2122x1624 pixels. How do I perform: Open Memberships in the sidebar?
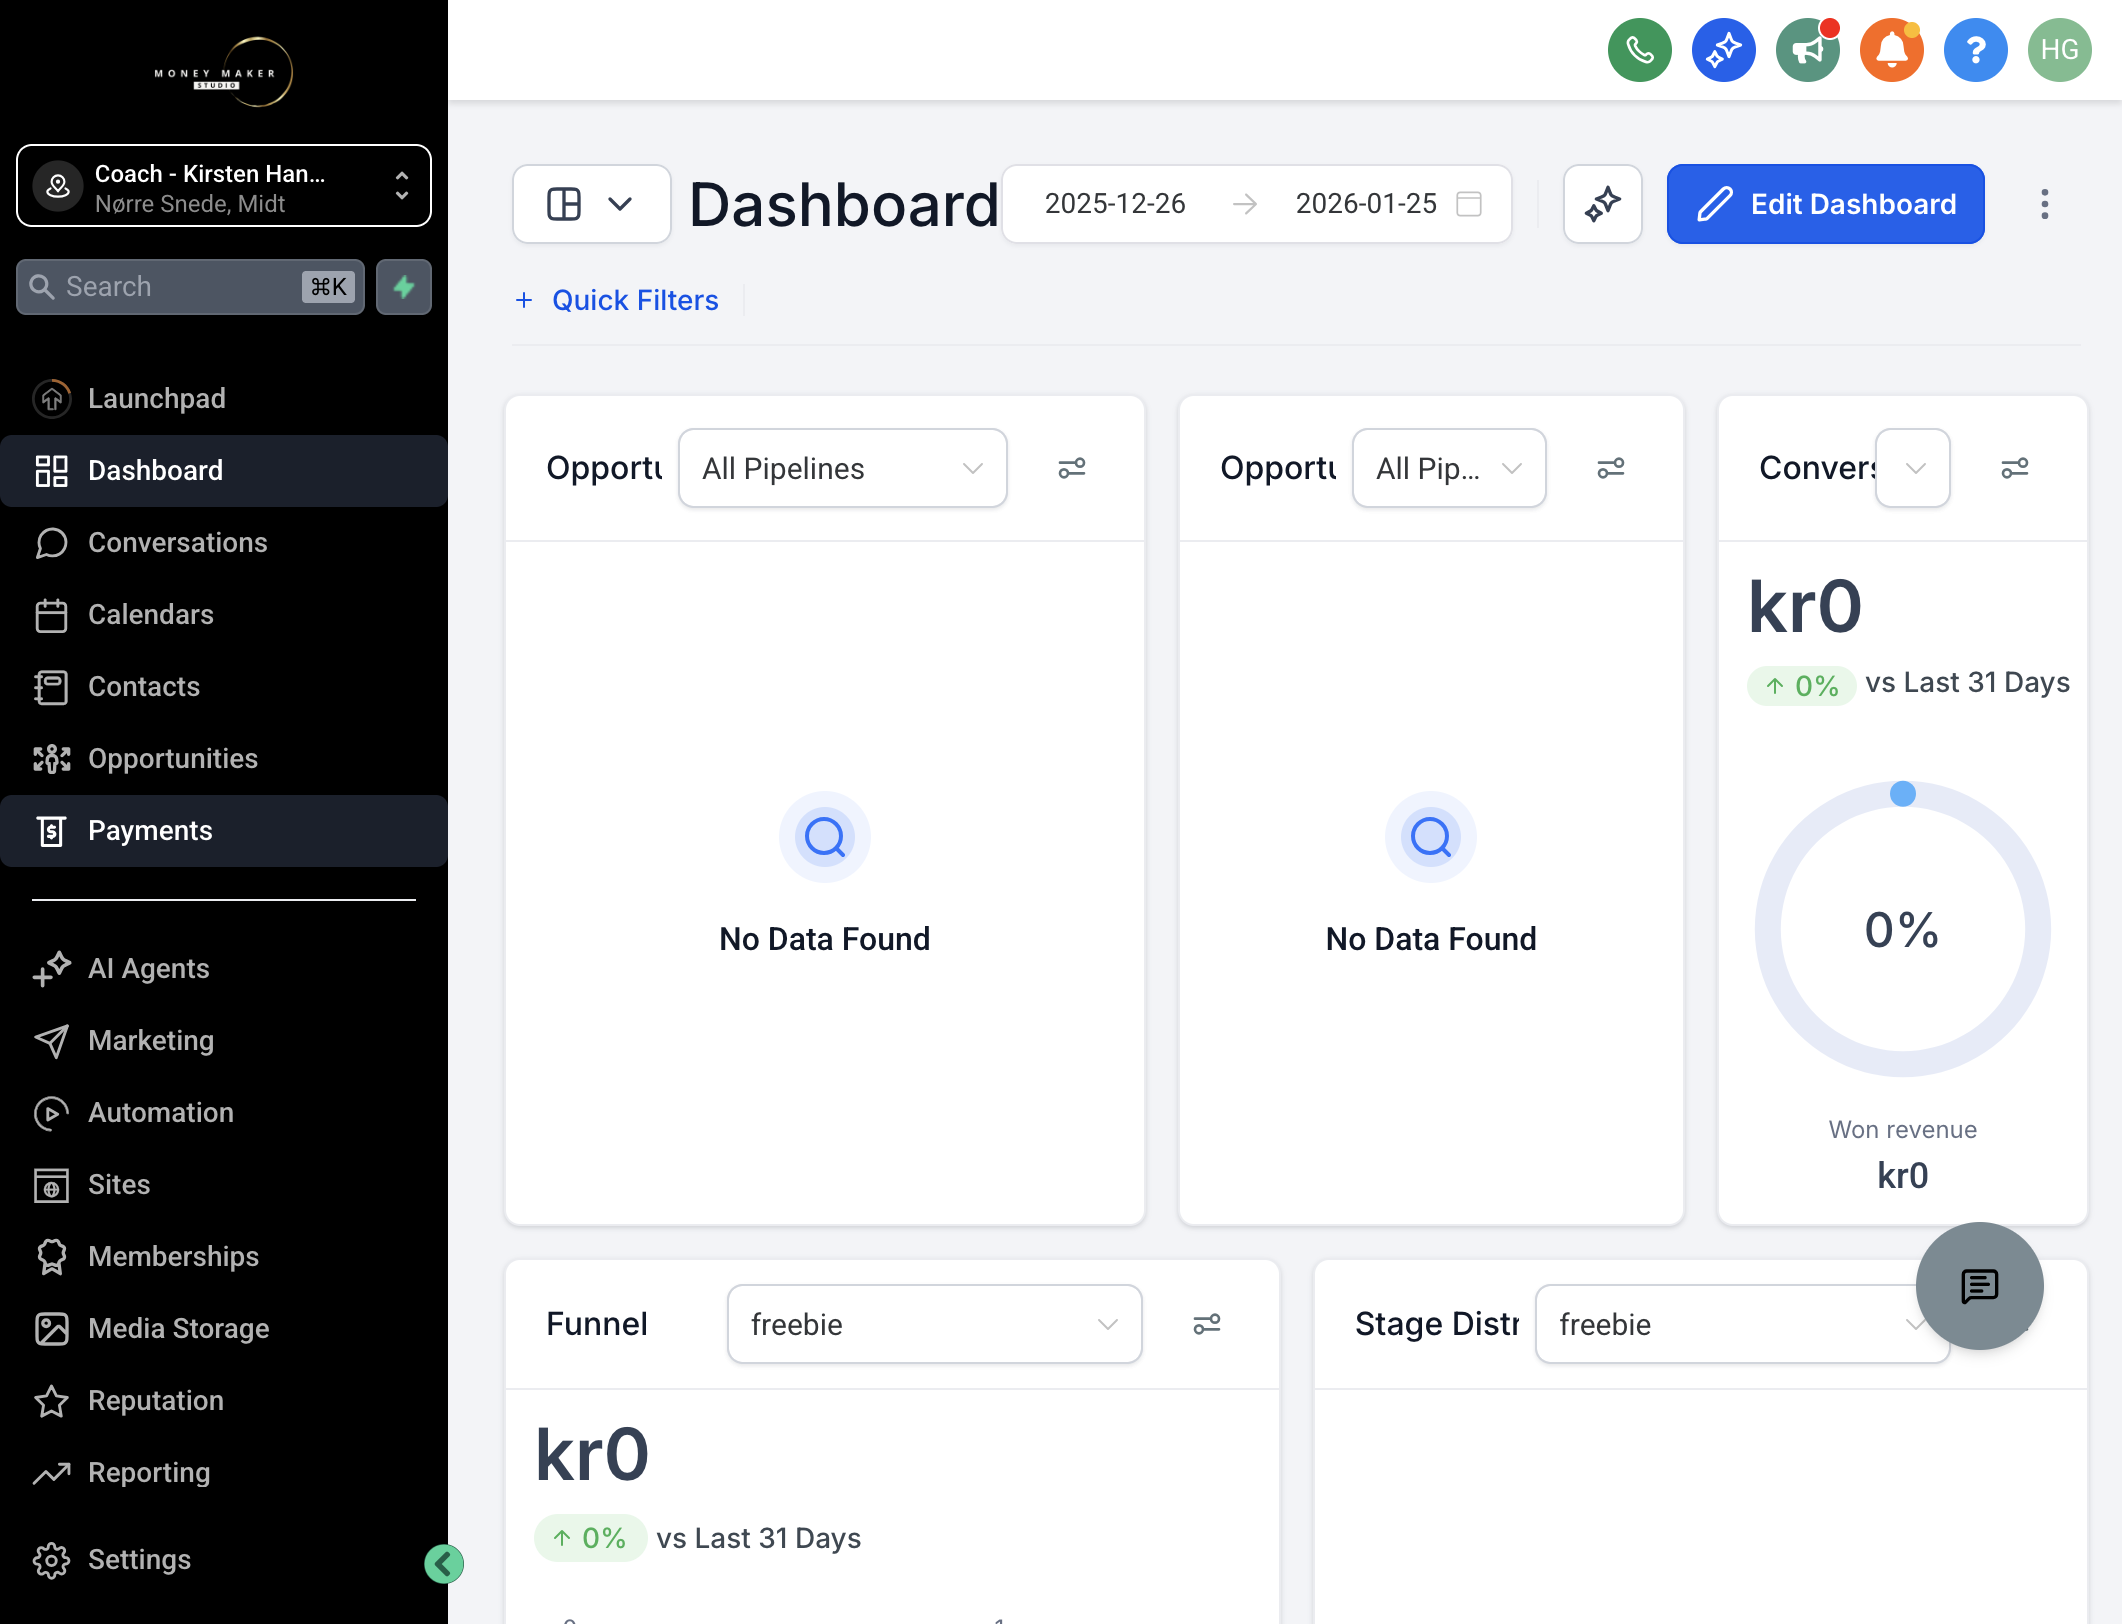224,1256
